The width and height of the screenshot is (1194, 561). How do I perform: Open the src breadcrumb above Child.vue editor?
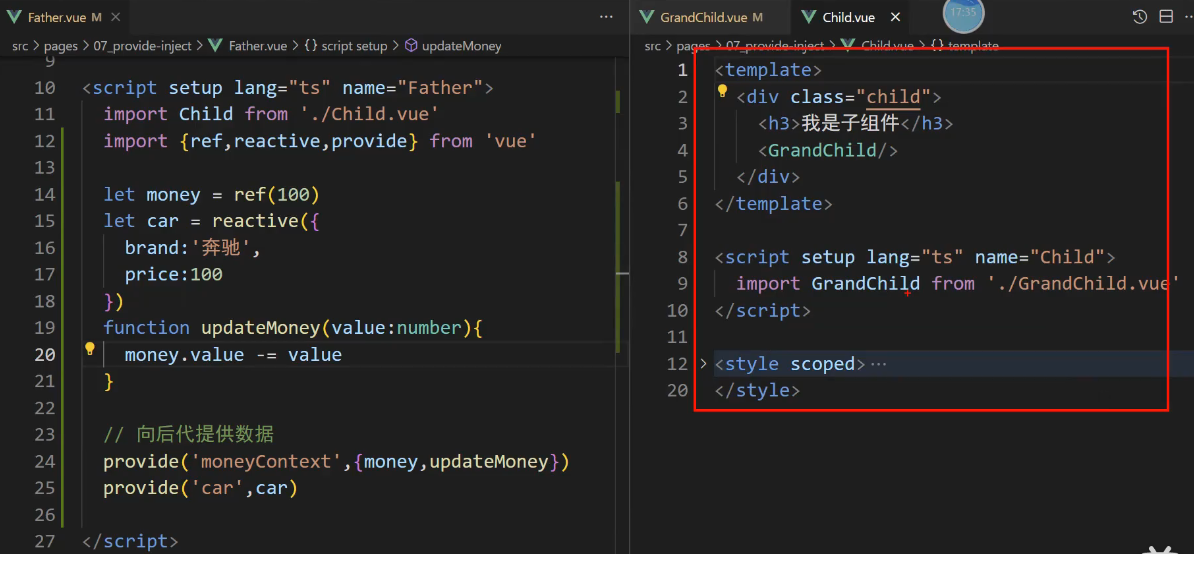[653, 46]
